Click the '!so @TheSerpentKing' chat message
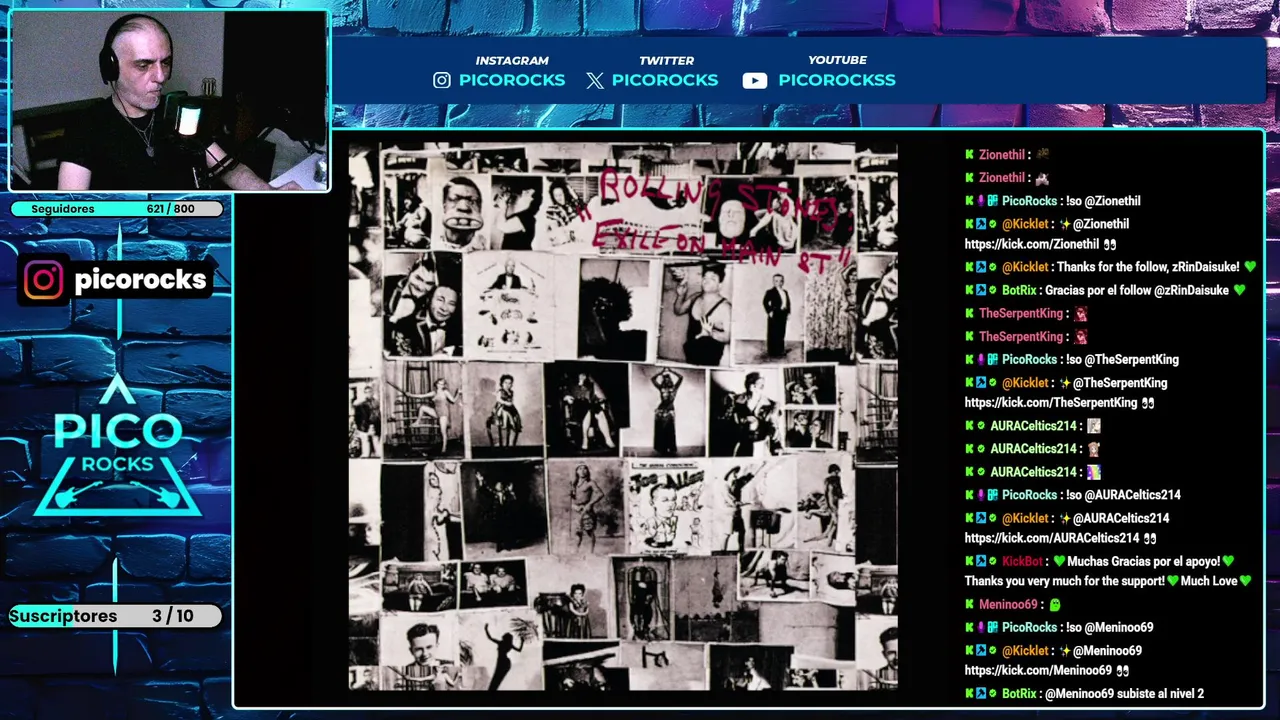Image resolution: width=1280 pixels, height=720 pixels. (1122, 359)
